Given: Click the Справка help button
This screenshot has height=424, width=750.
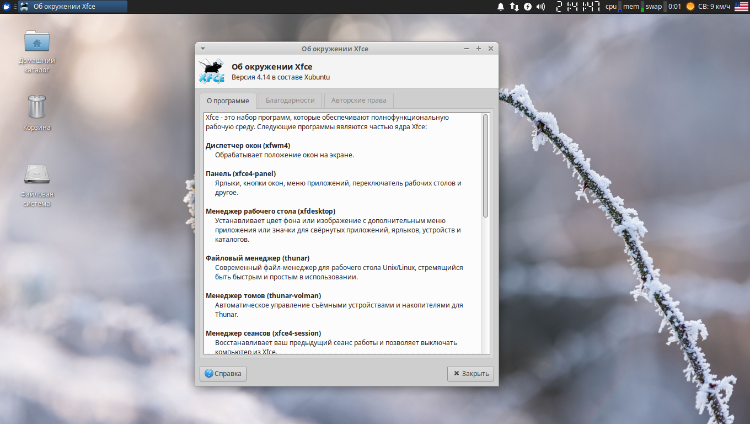Looking at the screenshot, I should tap(223, 373).
